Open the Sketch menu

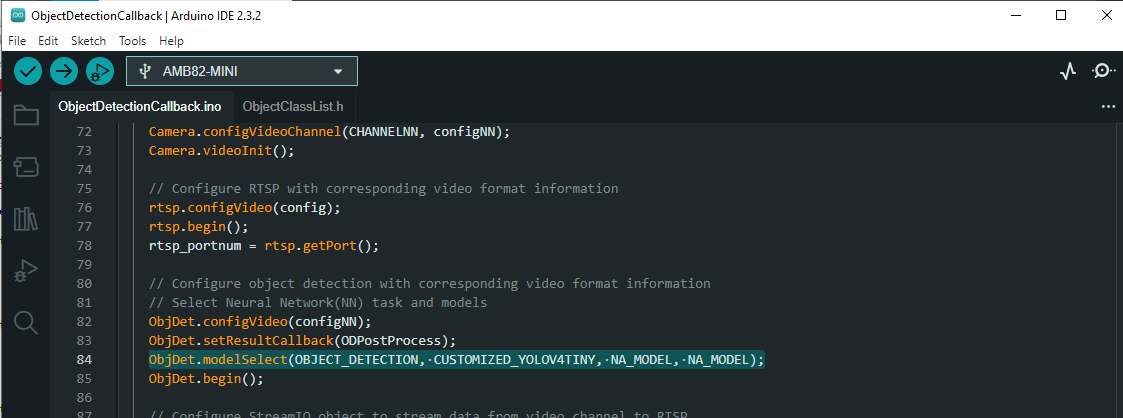(88, 41)
